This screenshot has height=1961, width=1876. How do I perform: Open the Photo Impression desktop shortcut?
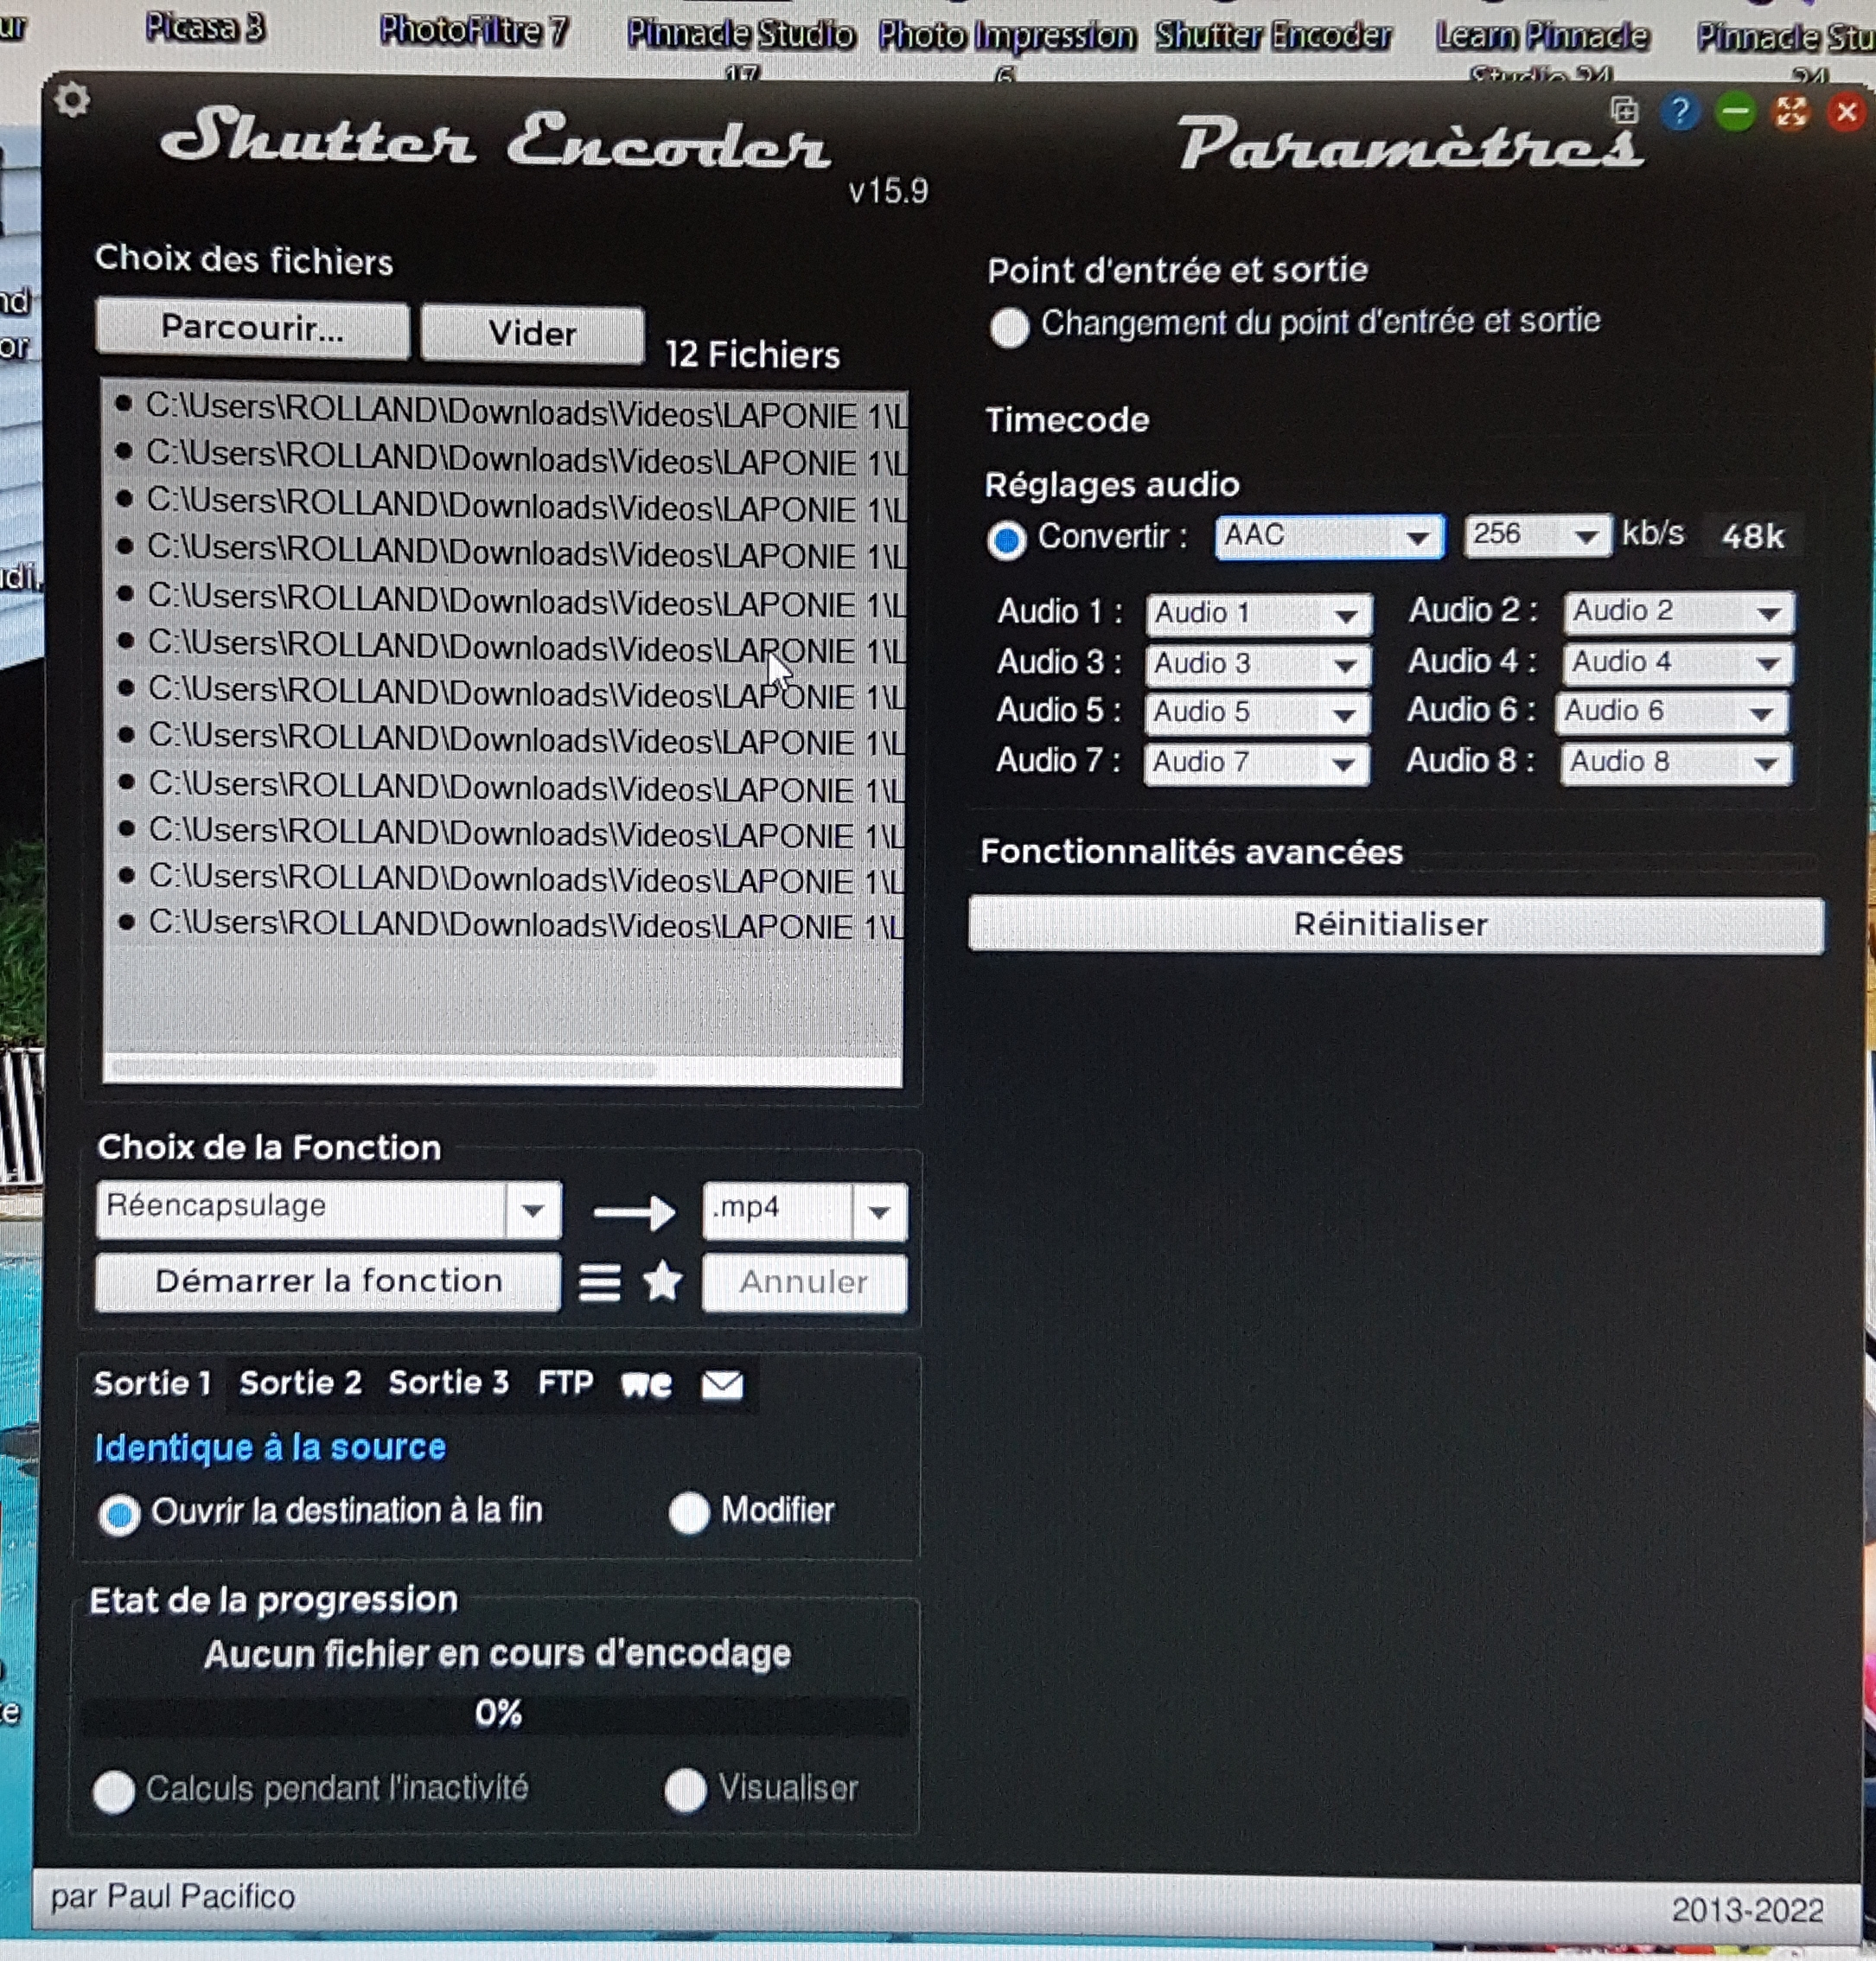(x=1006, y=38)
